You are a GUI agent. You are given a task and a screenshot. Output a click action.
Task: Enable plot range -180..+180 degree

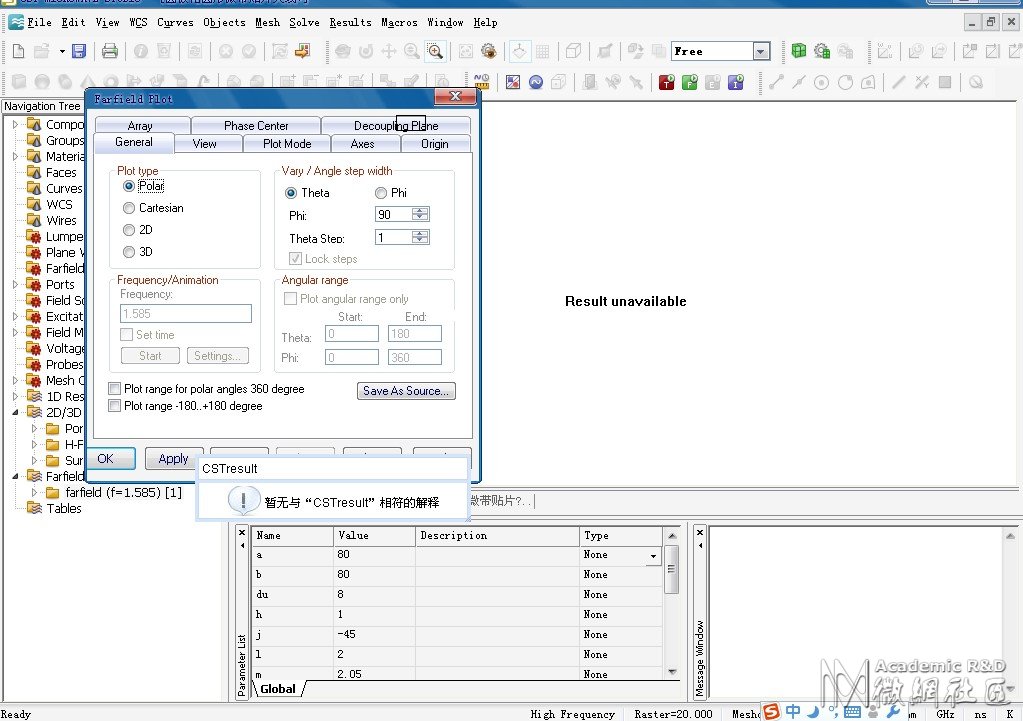point(115,406)
